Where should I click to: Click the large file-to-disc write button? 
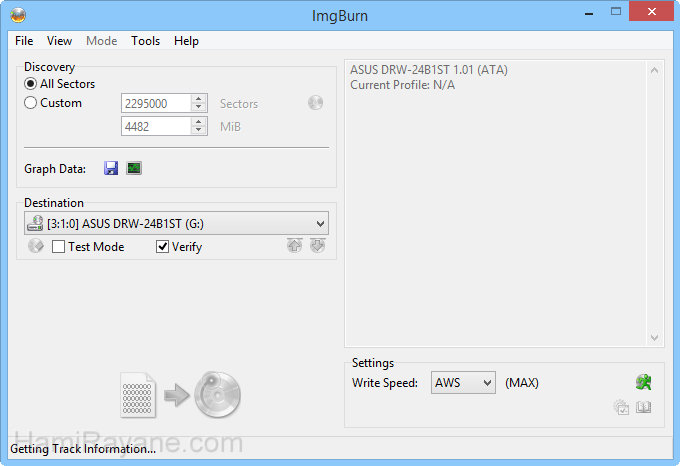[180, 394]
